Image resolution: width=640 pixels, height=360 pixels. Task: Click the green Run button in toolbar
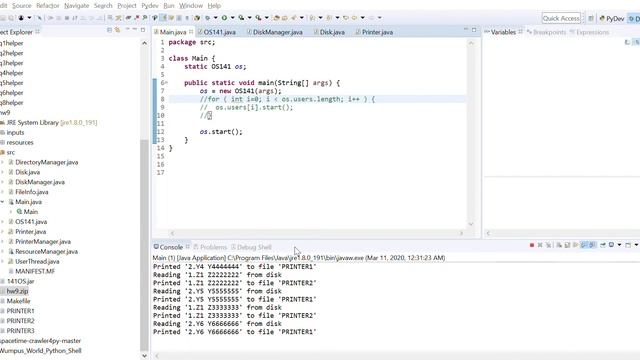[x=224, y=18]
